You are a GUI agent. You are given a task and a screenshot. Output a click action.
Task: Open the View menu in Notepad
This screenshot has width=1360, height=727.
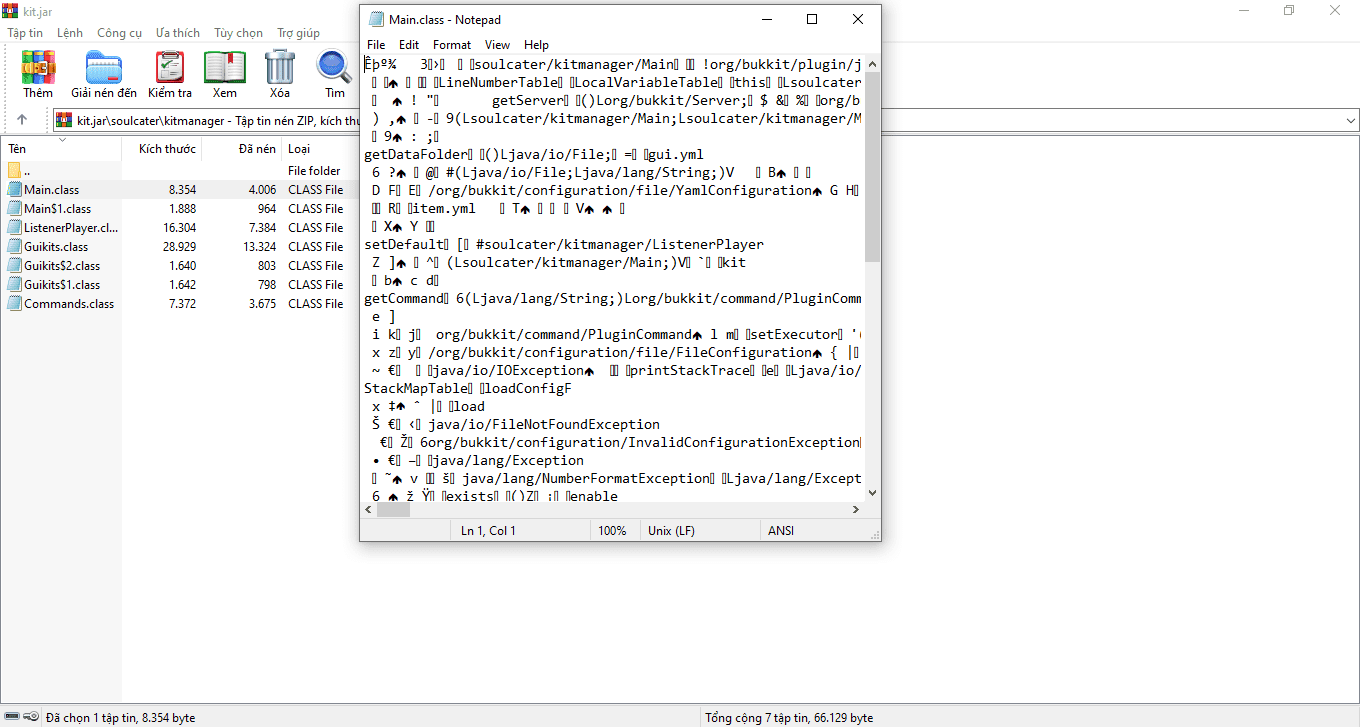point(497,45)
